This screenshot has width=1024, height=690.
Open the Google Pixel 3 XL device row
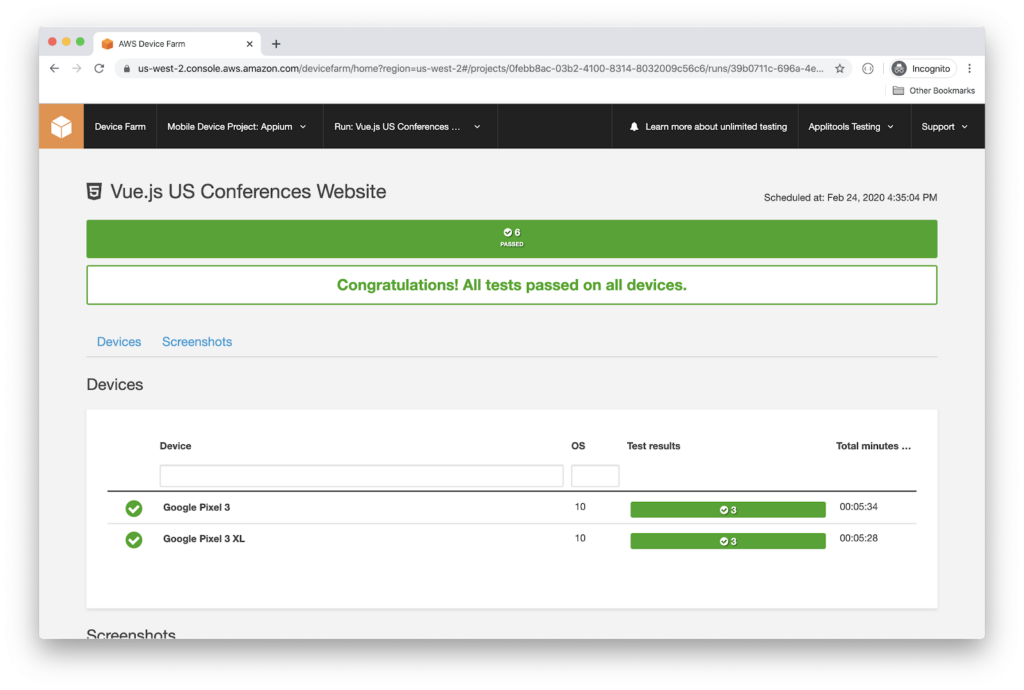click(x=204, y=539)
